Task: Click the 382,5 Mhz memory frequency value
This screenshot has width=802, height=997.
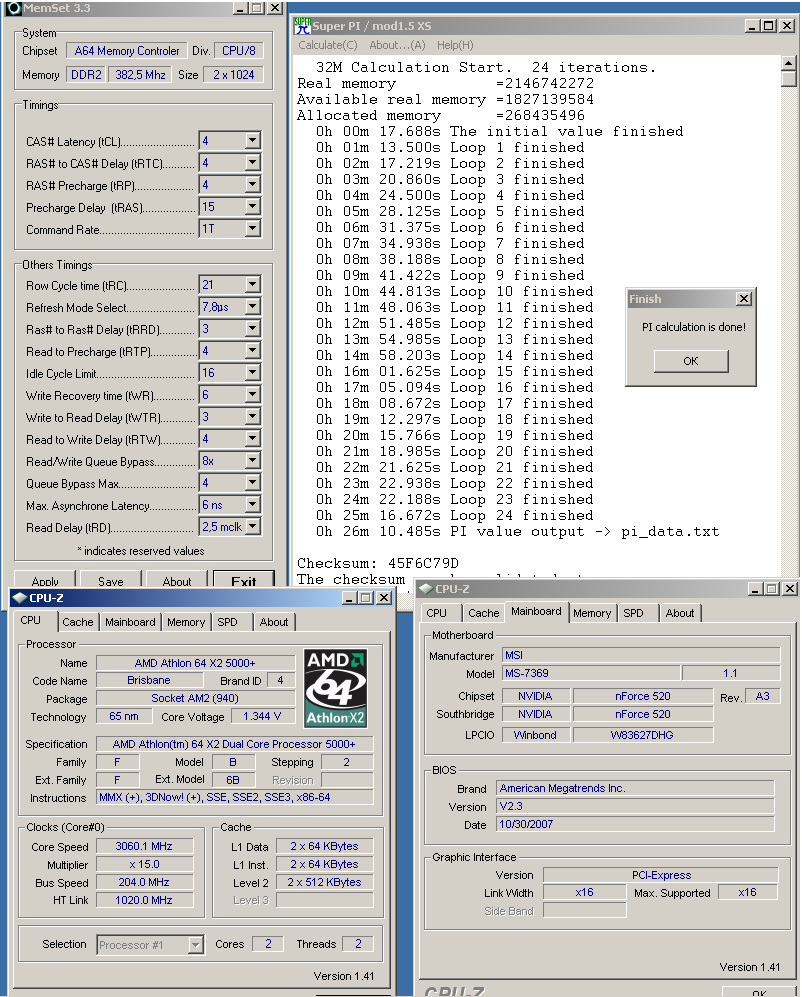Action: [140, 74]
